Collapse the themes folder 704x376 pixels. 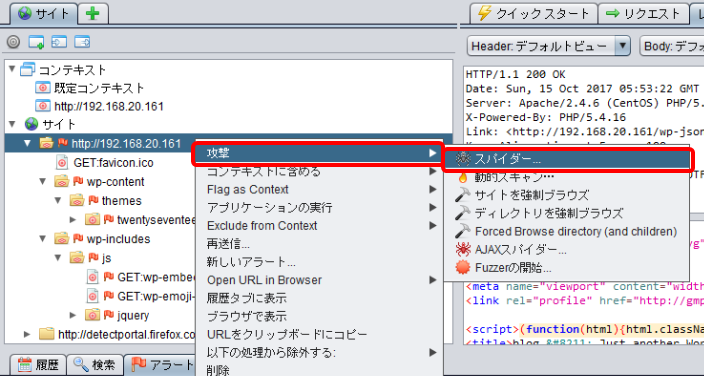[x=58, y=200]
